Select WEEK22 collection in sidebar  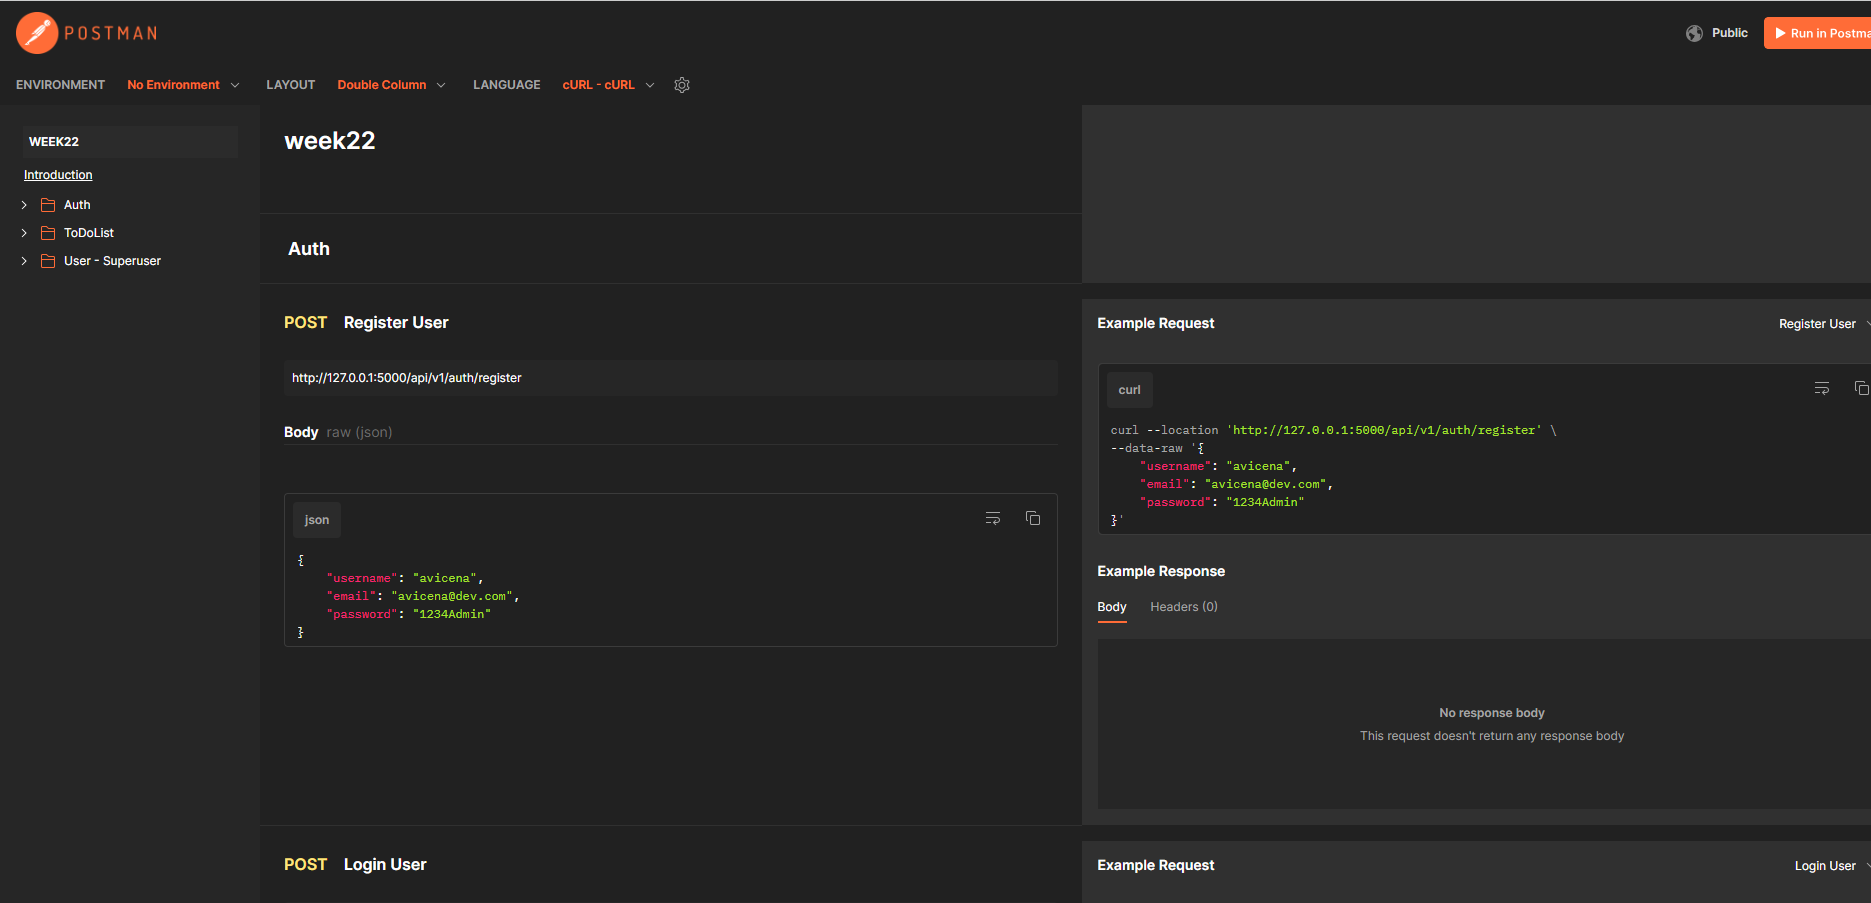point(129,142)
